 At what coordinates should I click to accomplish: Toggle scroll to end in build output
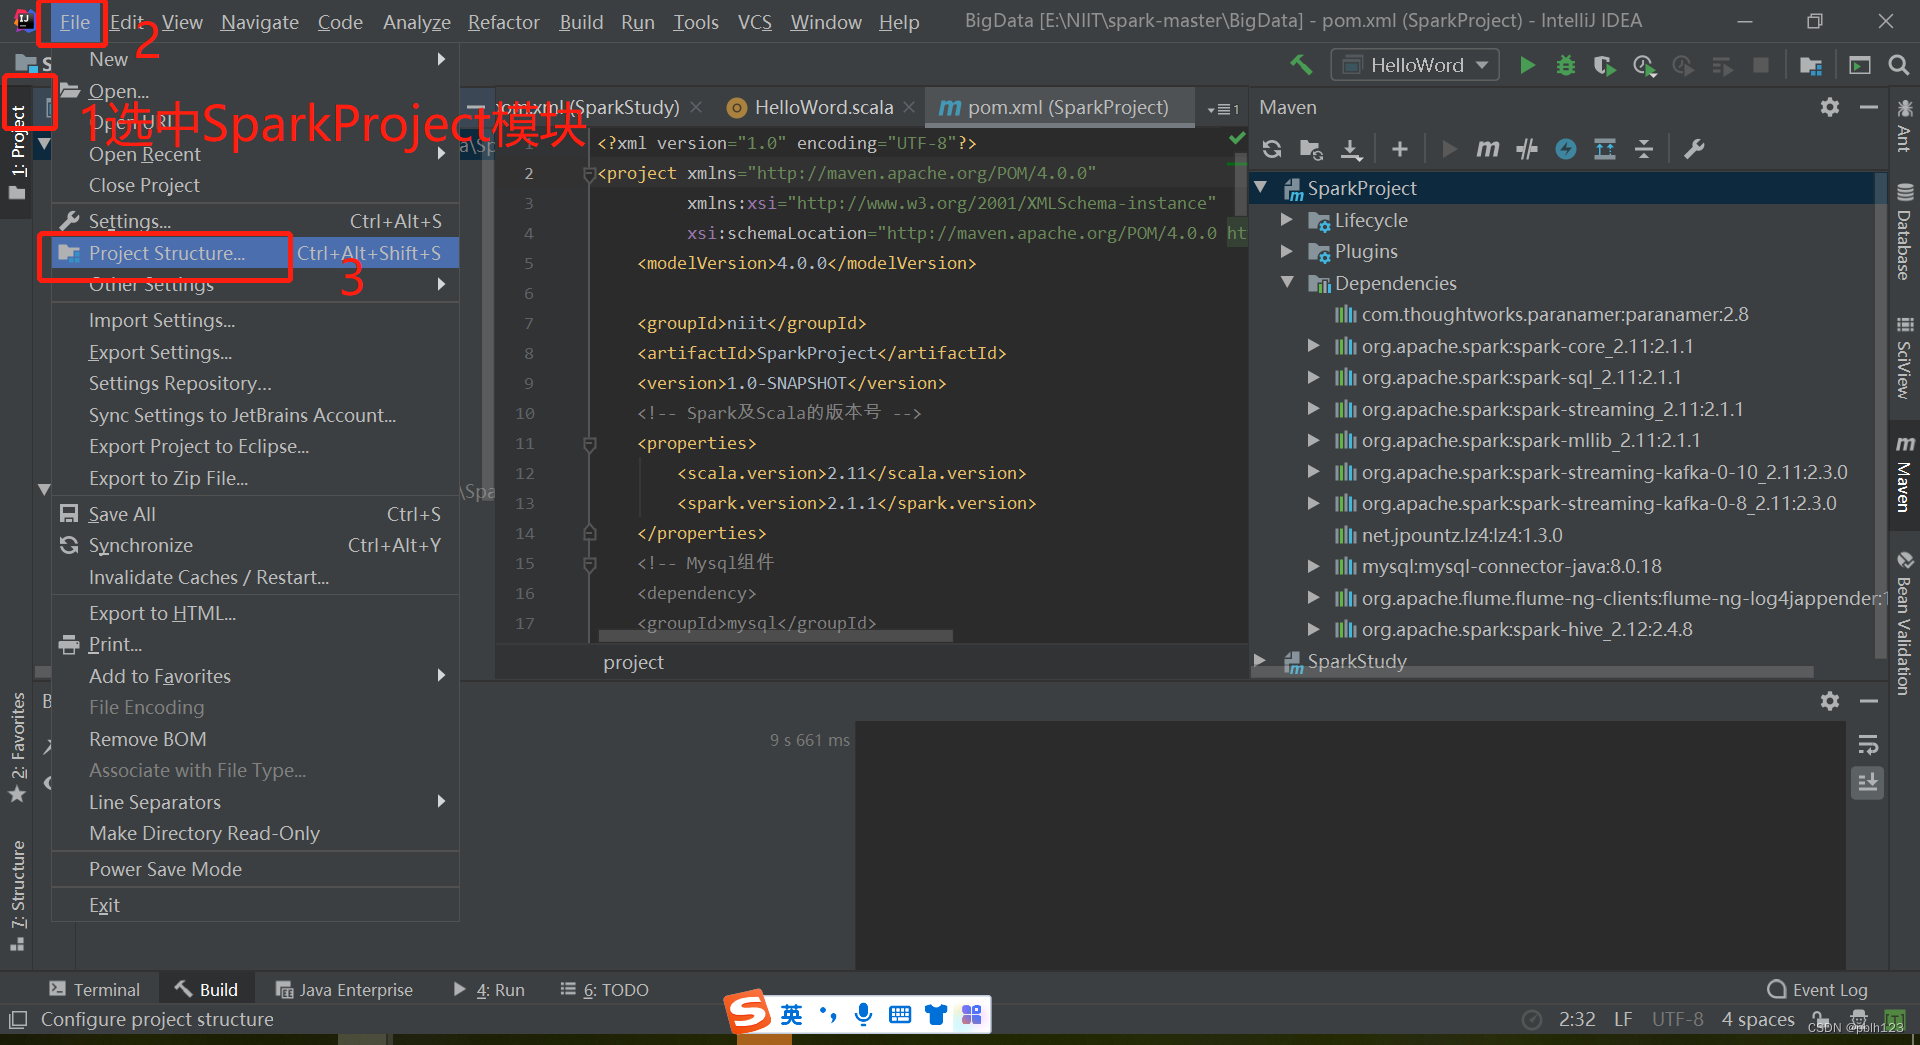[x=1868, y=782]
